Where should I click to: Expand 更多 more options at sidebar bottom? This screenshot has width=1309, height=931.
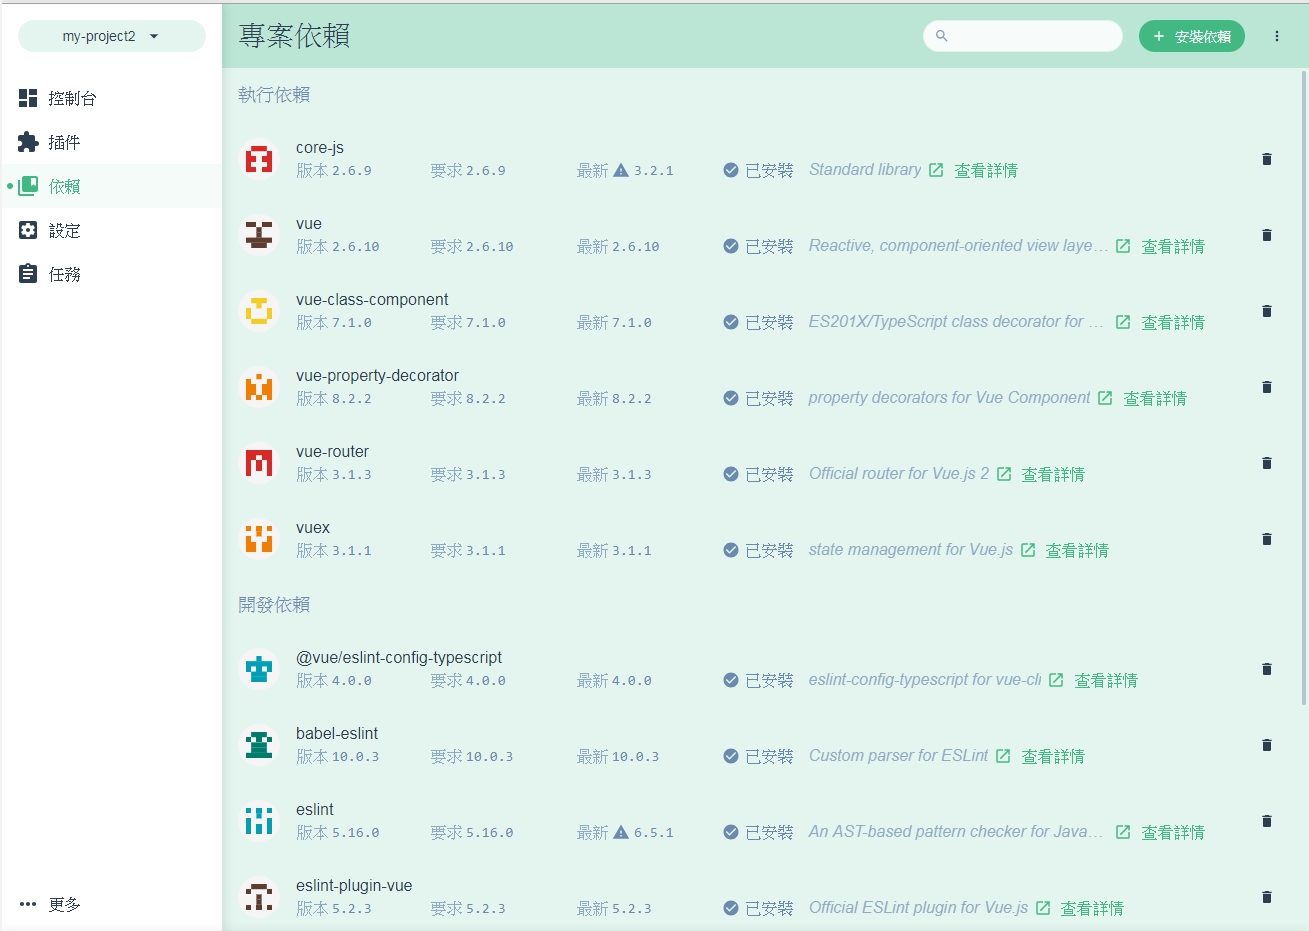[x=111, y=904]
